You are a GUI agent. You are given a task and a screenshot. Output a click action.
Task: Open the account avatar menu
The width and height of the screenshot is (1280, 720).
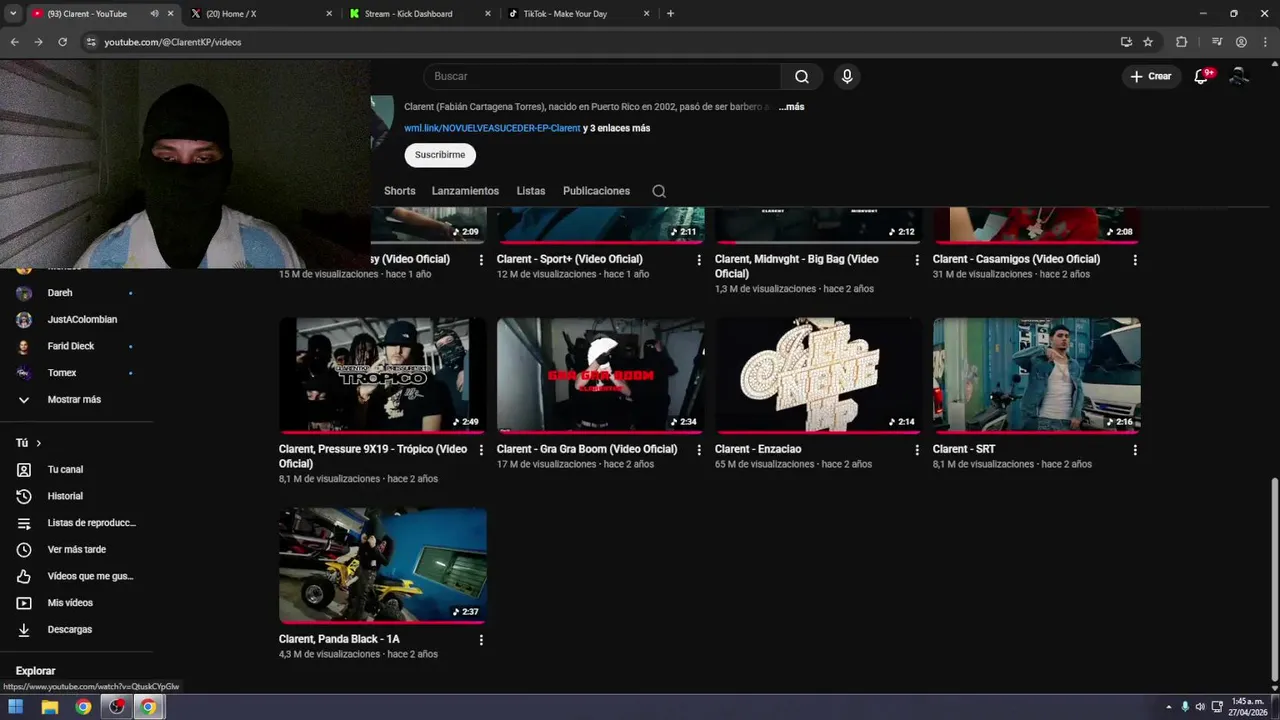(x=1239, y=76)
